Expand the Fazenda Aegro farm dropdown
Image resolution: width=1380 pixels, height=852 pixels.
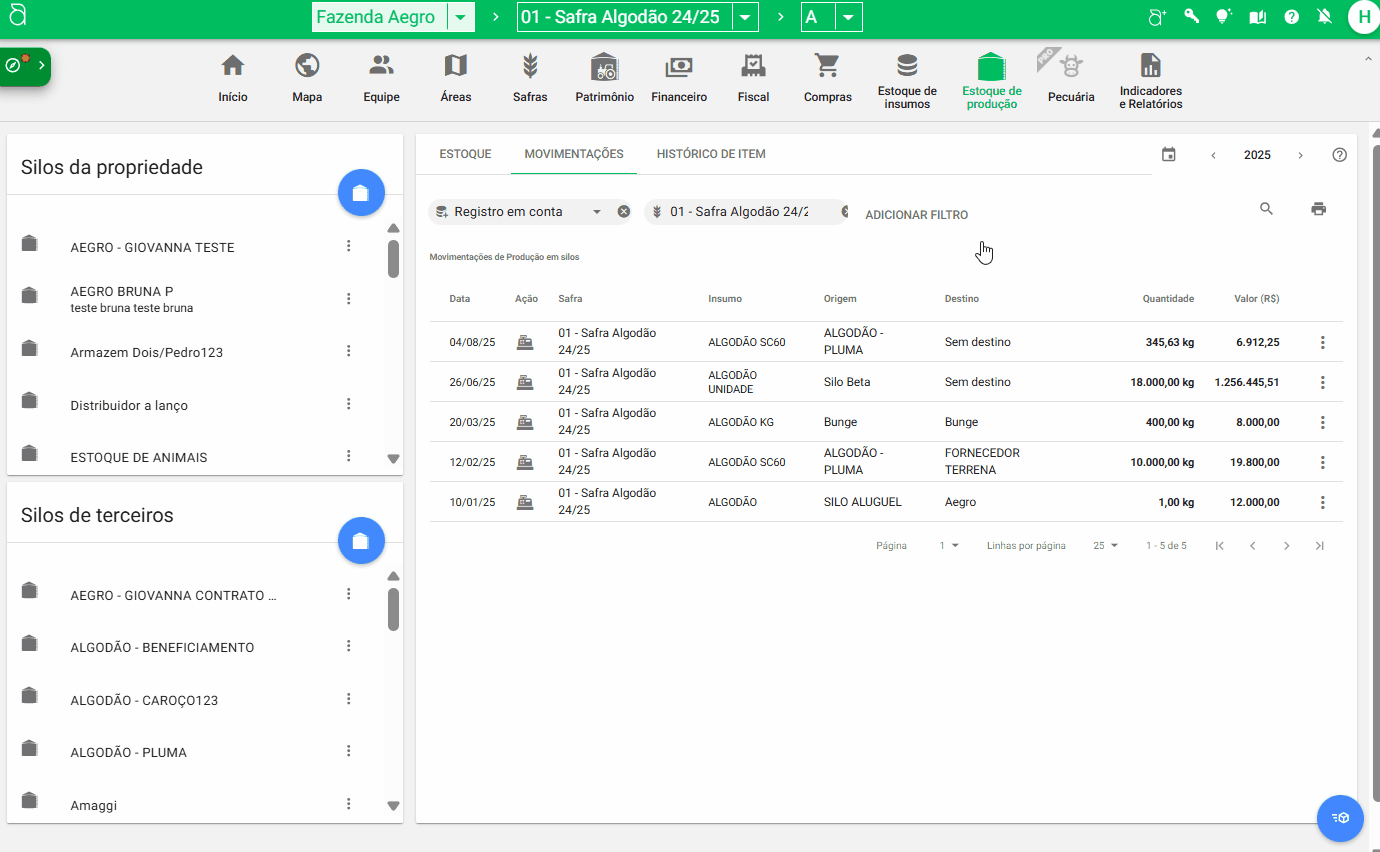[x=460, y=17]
